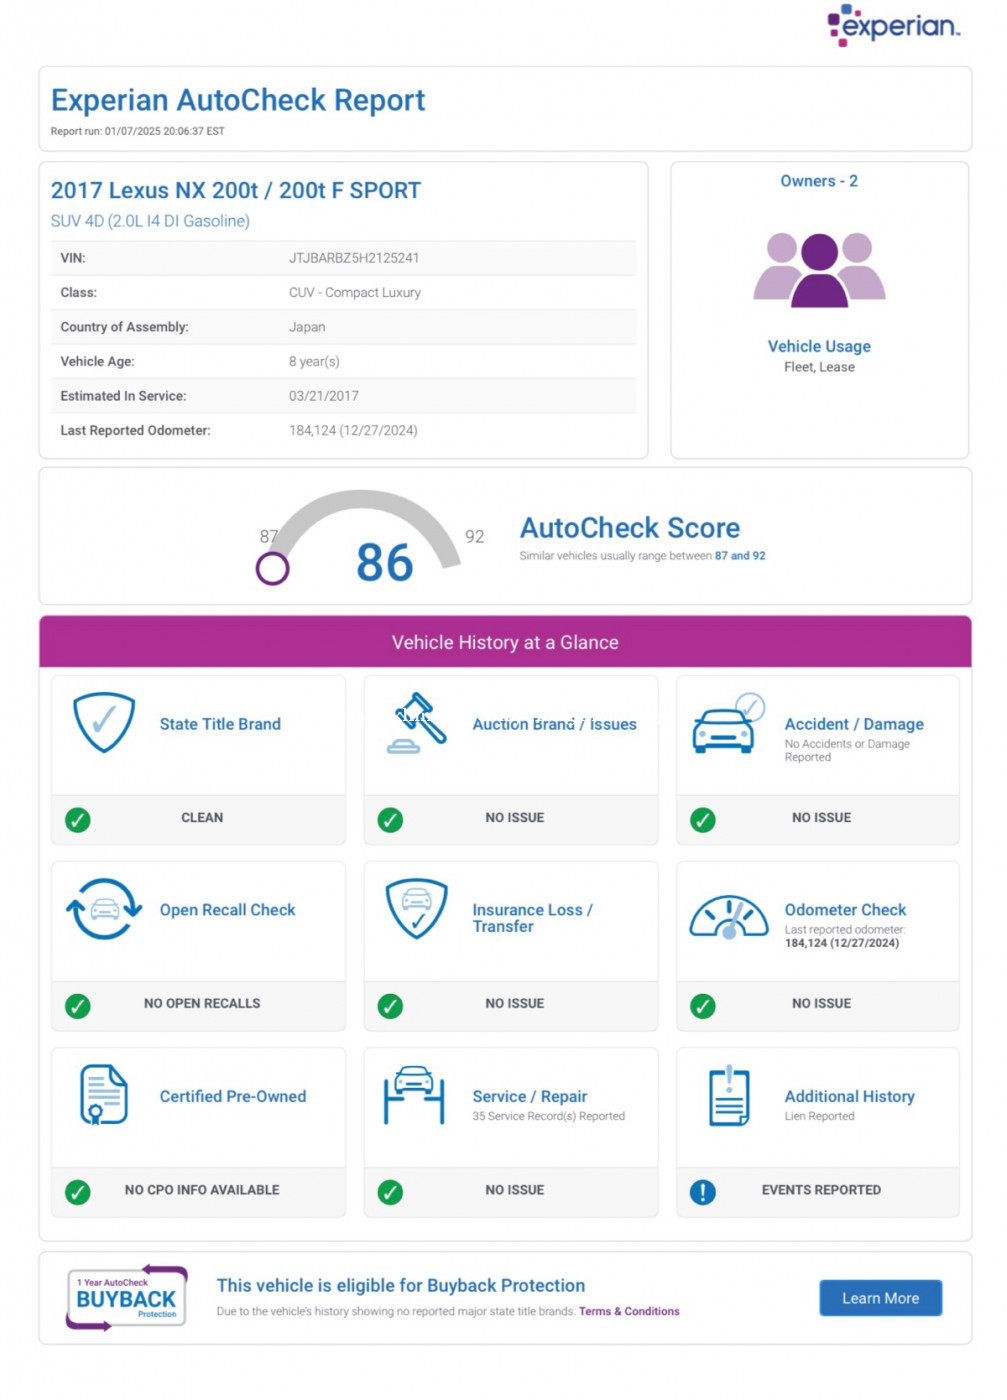Viewport: 1007px width, 1400px height.
Task: Click the Open Recall Check icon
Action: pyautogui.click(x=104, y=909)
